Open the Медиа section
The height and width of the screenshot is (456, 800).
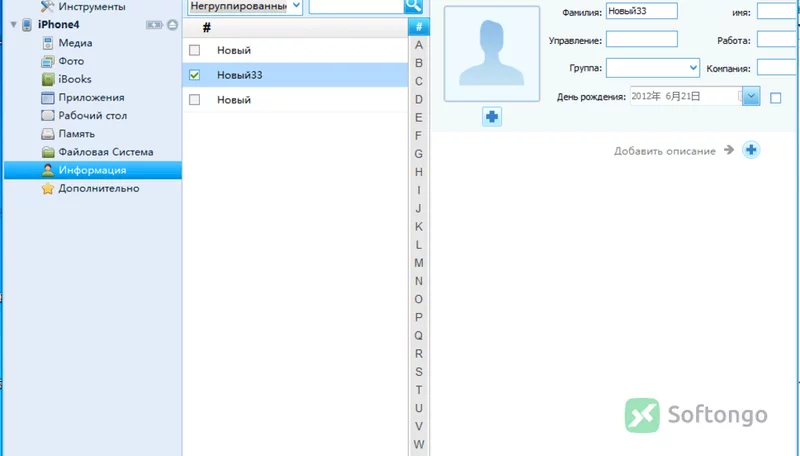tap(75, 43)
